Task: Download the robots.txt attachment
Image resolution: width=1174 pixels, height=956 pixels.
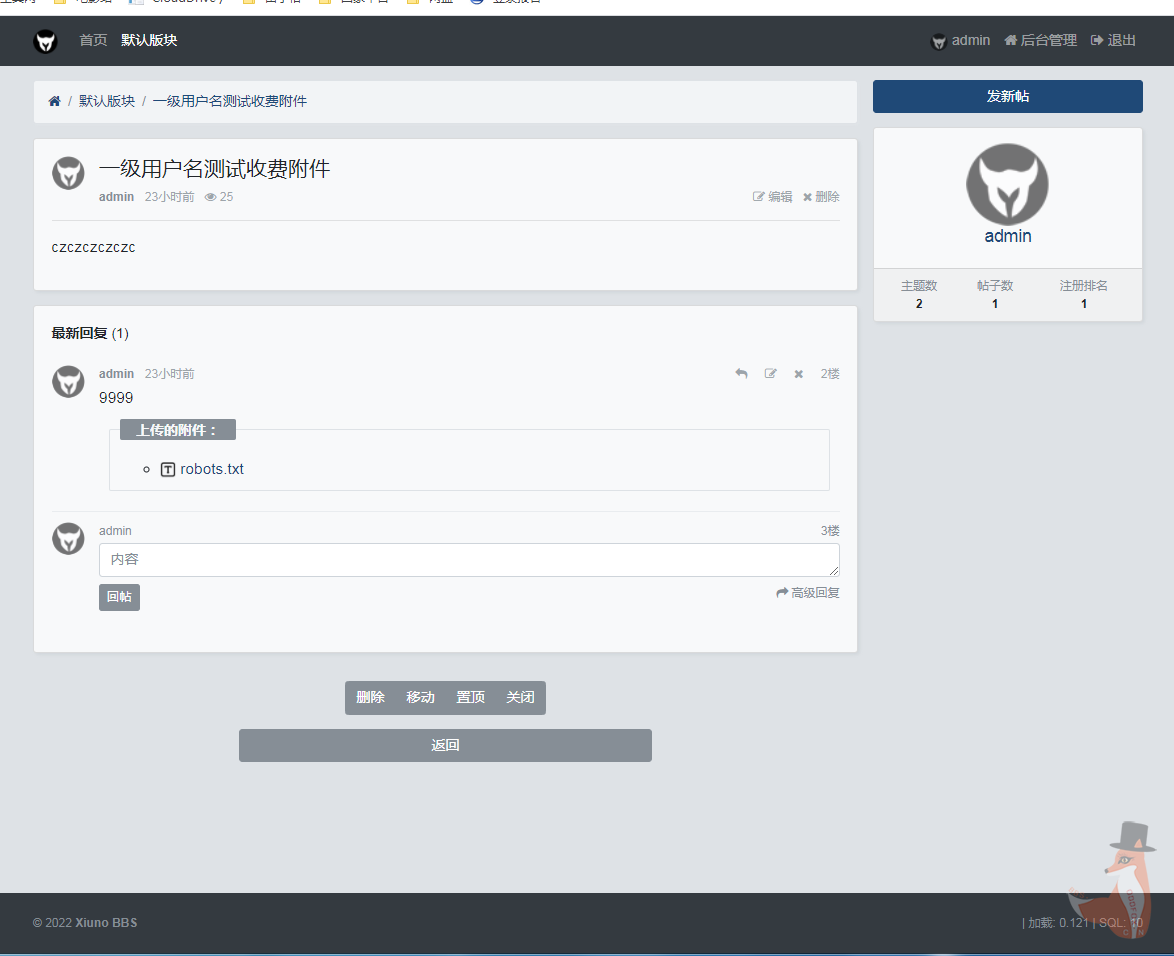Action: point(212,469)
